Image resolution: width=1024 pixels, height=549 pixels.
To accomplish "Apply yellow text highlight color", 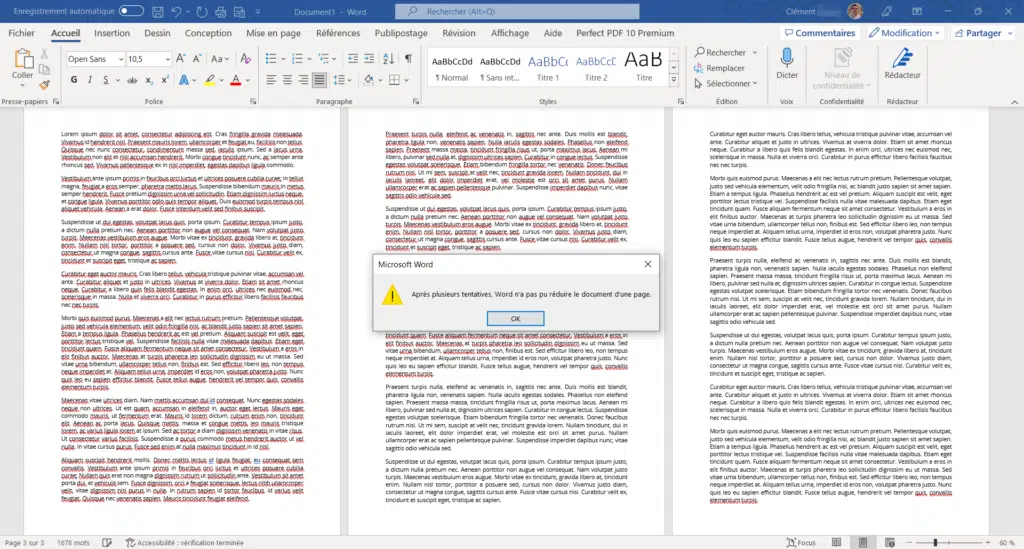I will [x=210, y=80].
